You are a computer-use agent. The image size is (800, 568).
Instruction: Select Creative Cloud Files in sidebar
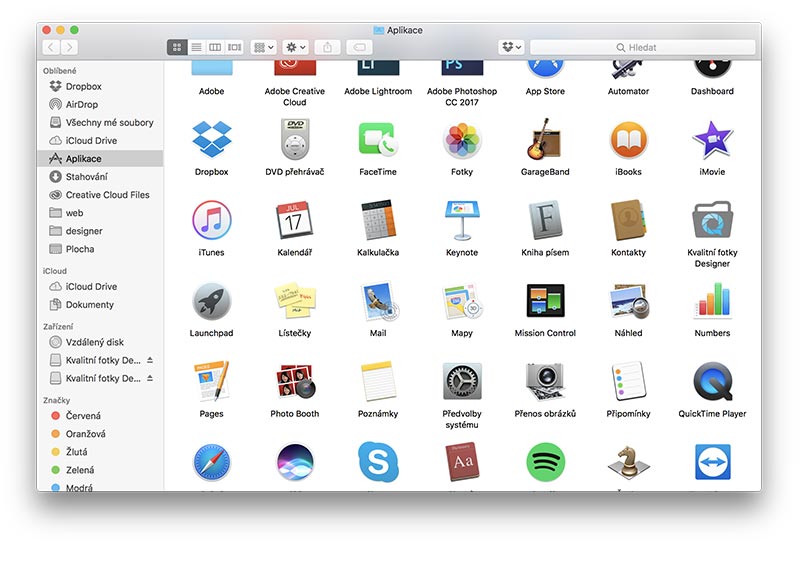coord(101,195)
